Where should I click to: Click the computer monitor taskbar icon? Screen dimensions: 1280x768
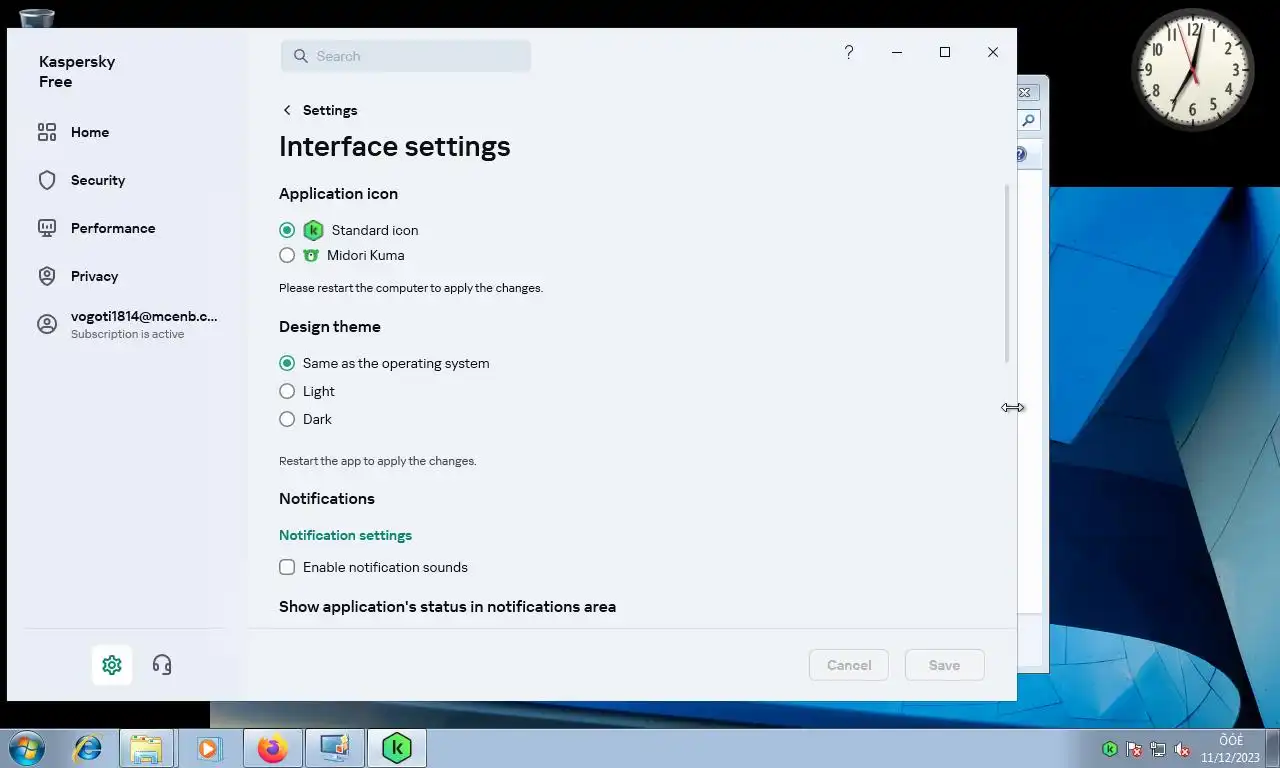tap(334, 748)
